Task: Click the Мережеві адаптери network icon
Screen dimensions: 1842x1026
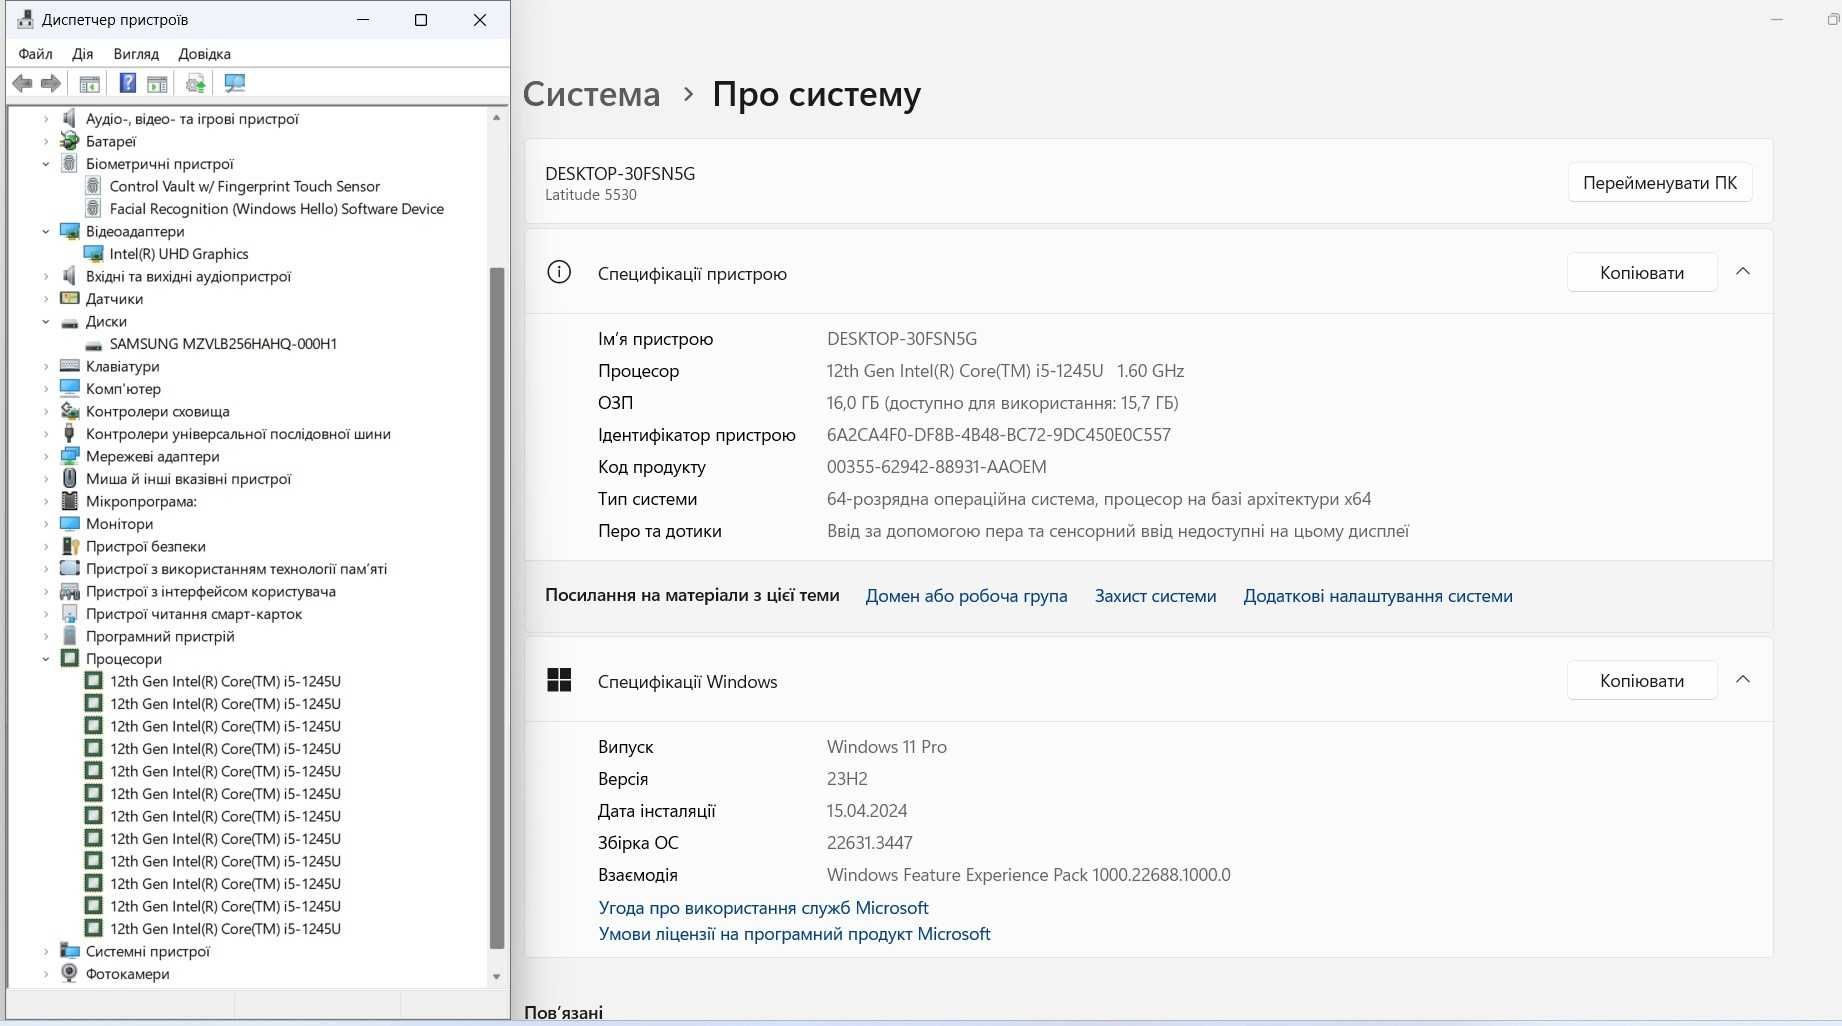Action: [70, 456]
